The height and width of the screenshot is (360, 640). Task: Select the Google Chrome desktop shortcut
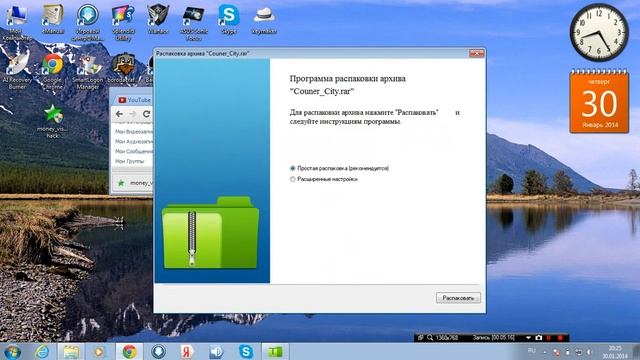click(53, 71)
